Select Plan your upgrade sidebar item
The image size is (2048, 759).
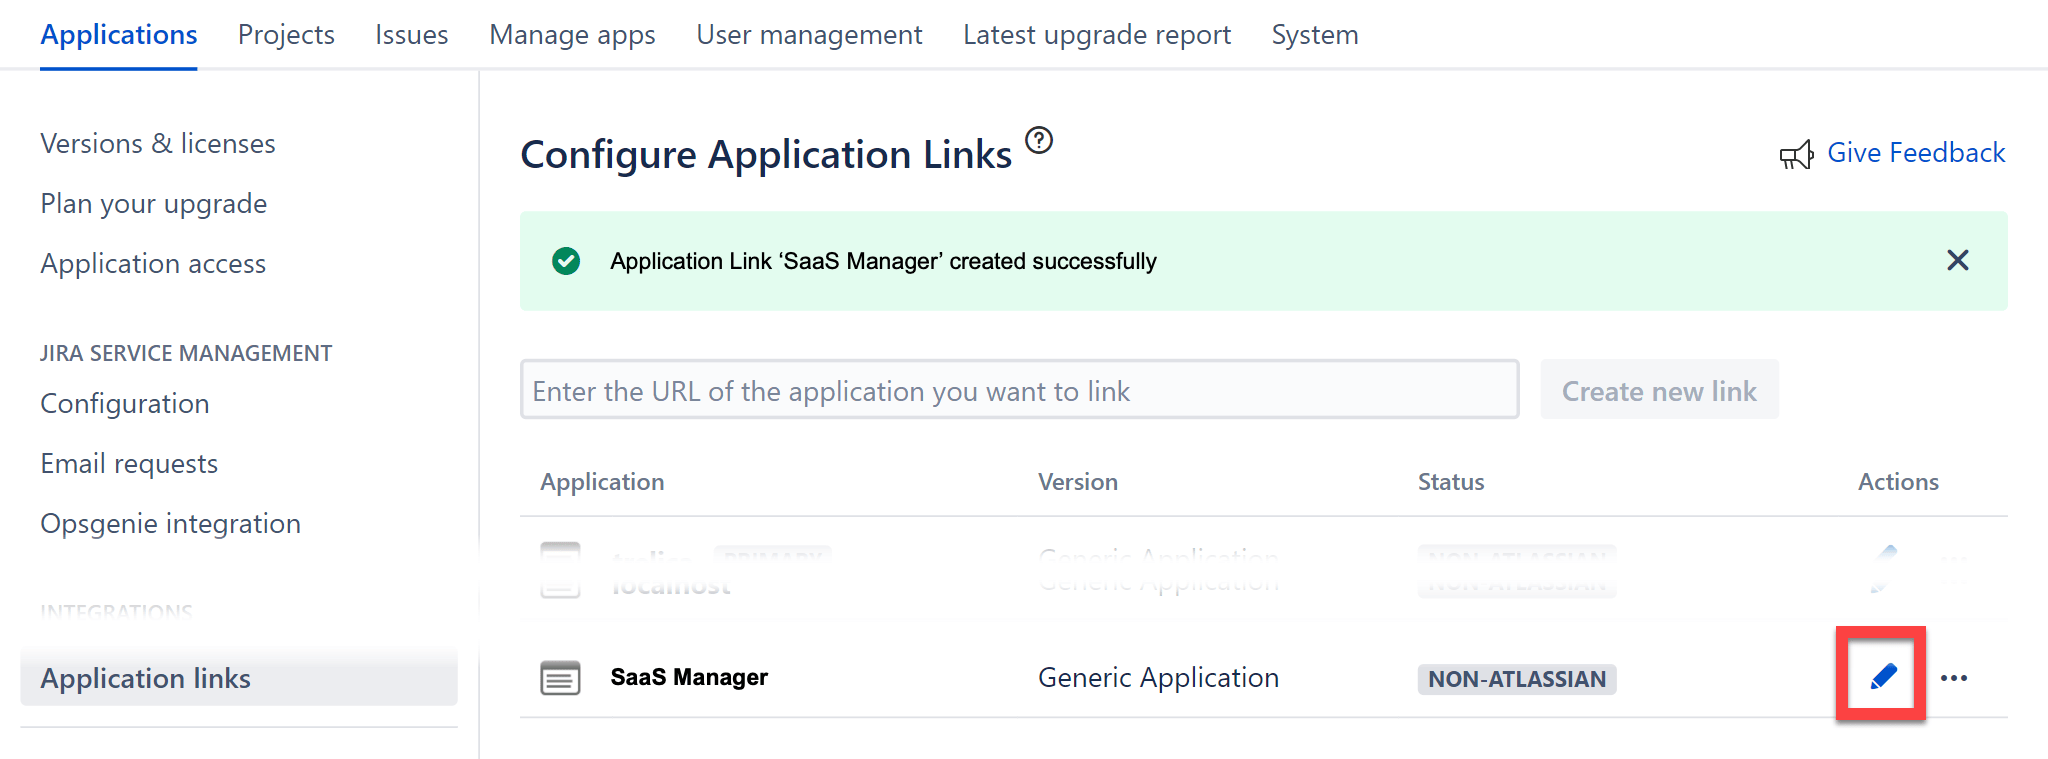[154, 204]
